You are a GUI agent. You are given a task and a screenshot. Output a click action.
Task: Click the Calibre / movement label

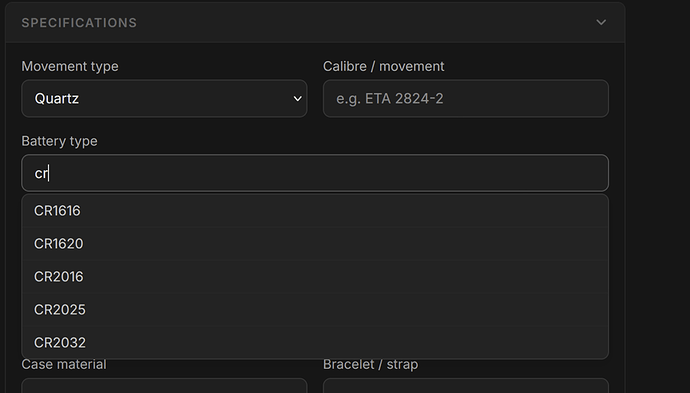click(x=384, y=66)
